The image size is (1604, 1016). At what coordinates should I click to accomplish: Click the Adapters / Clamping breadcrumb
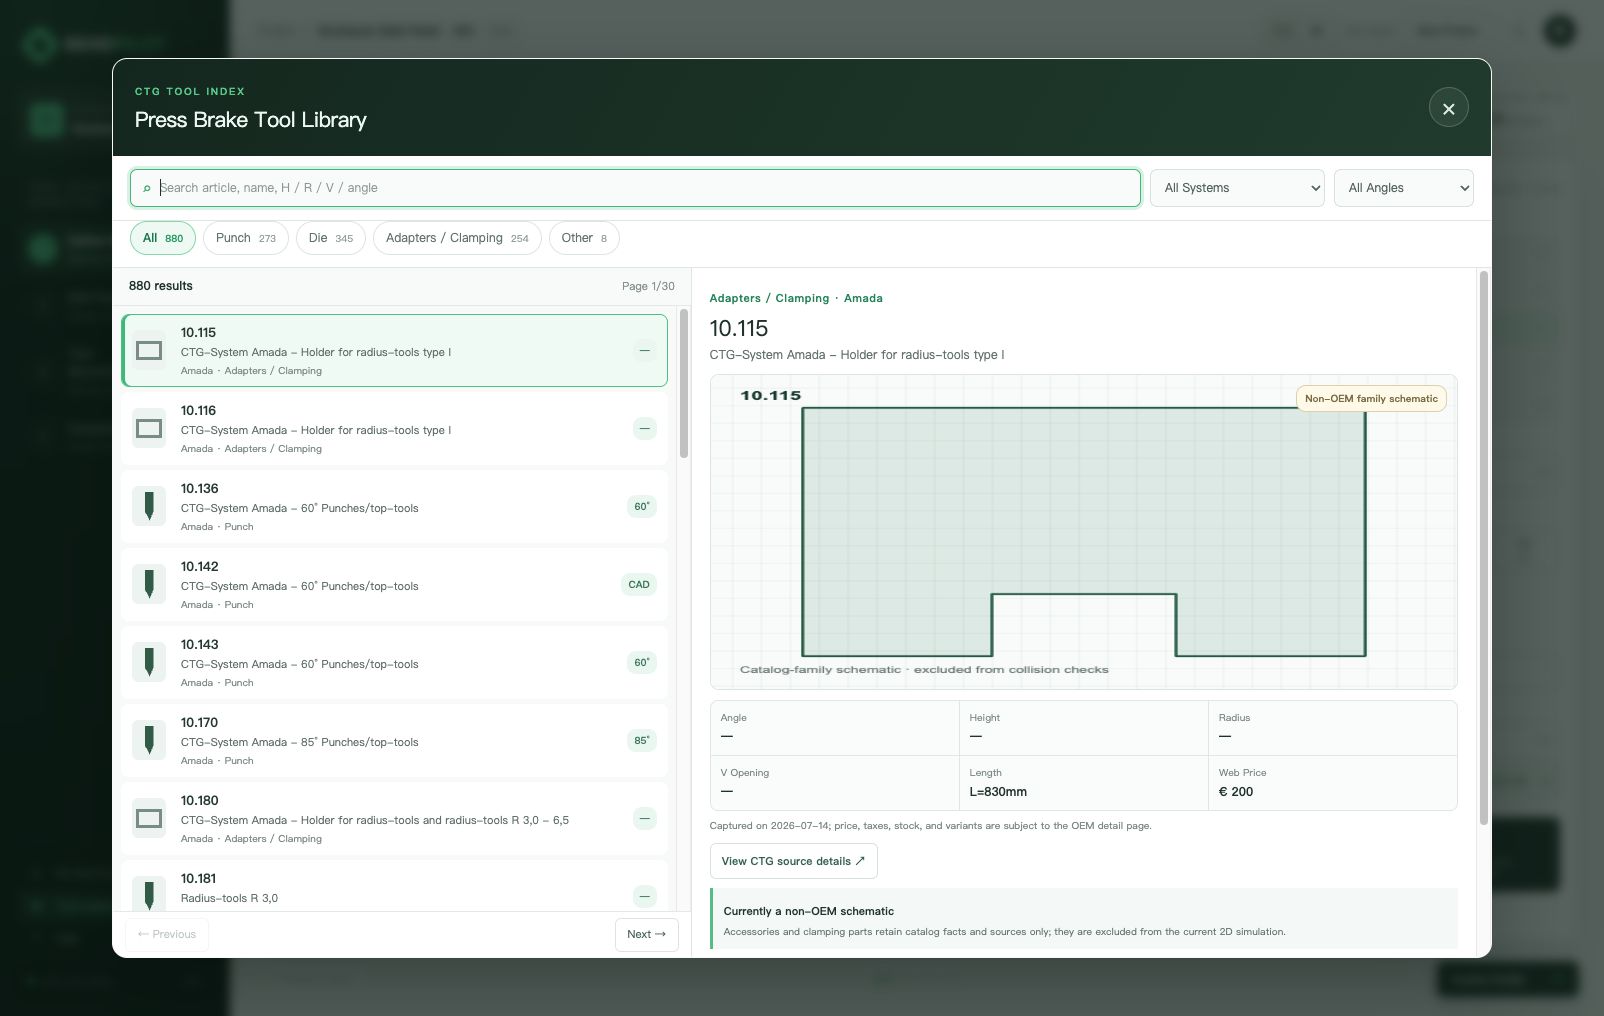(769, 298)
